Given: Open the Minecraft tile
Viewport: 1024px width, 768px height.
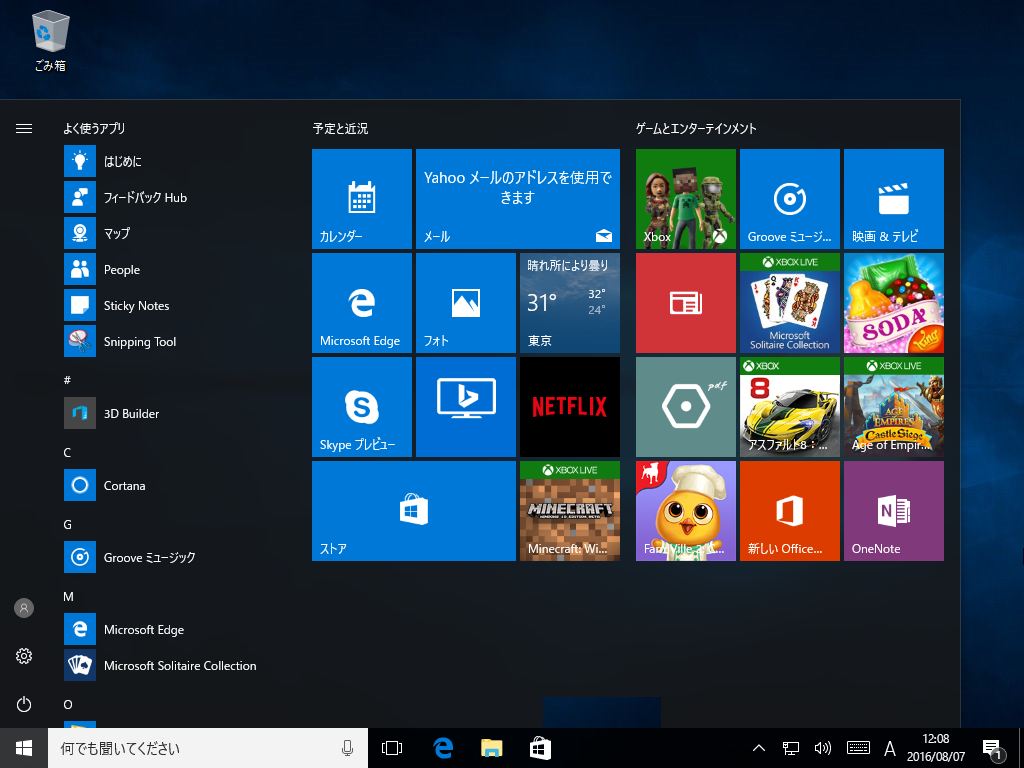Looking at the screenshot, I should tap(569, 511).
